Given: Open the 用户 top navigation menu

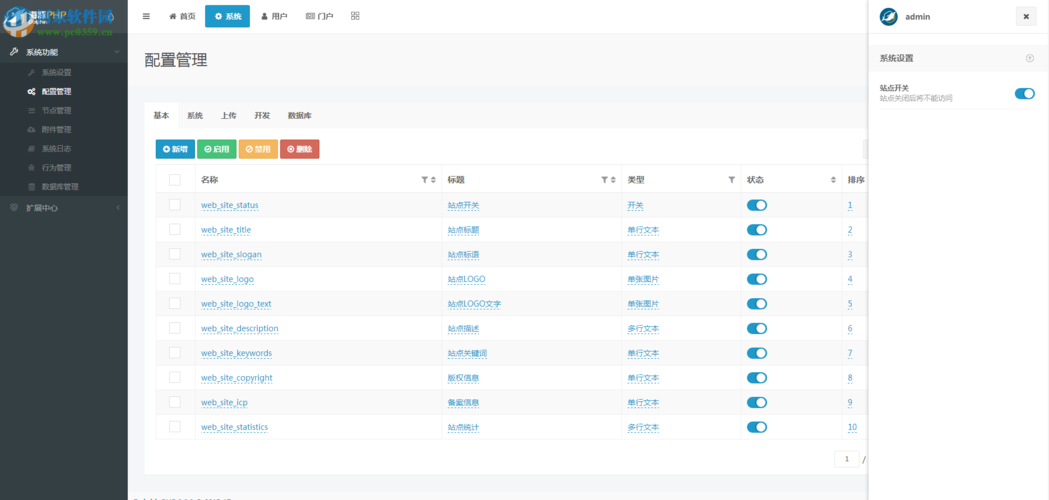Looking at the screenshot, I should pos(274,16).
